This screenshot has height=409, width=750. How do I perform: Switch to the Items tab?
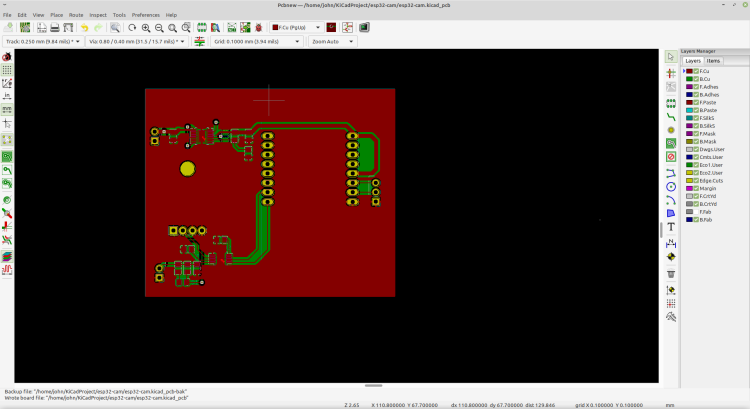point(713,61)
